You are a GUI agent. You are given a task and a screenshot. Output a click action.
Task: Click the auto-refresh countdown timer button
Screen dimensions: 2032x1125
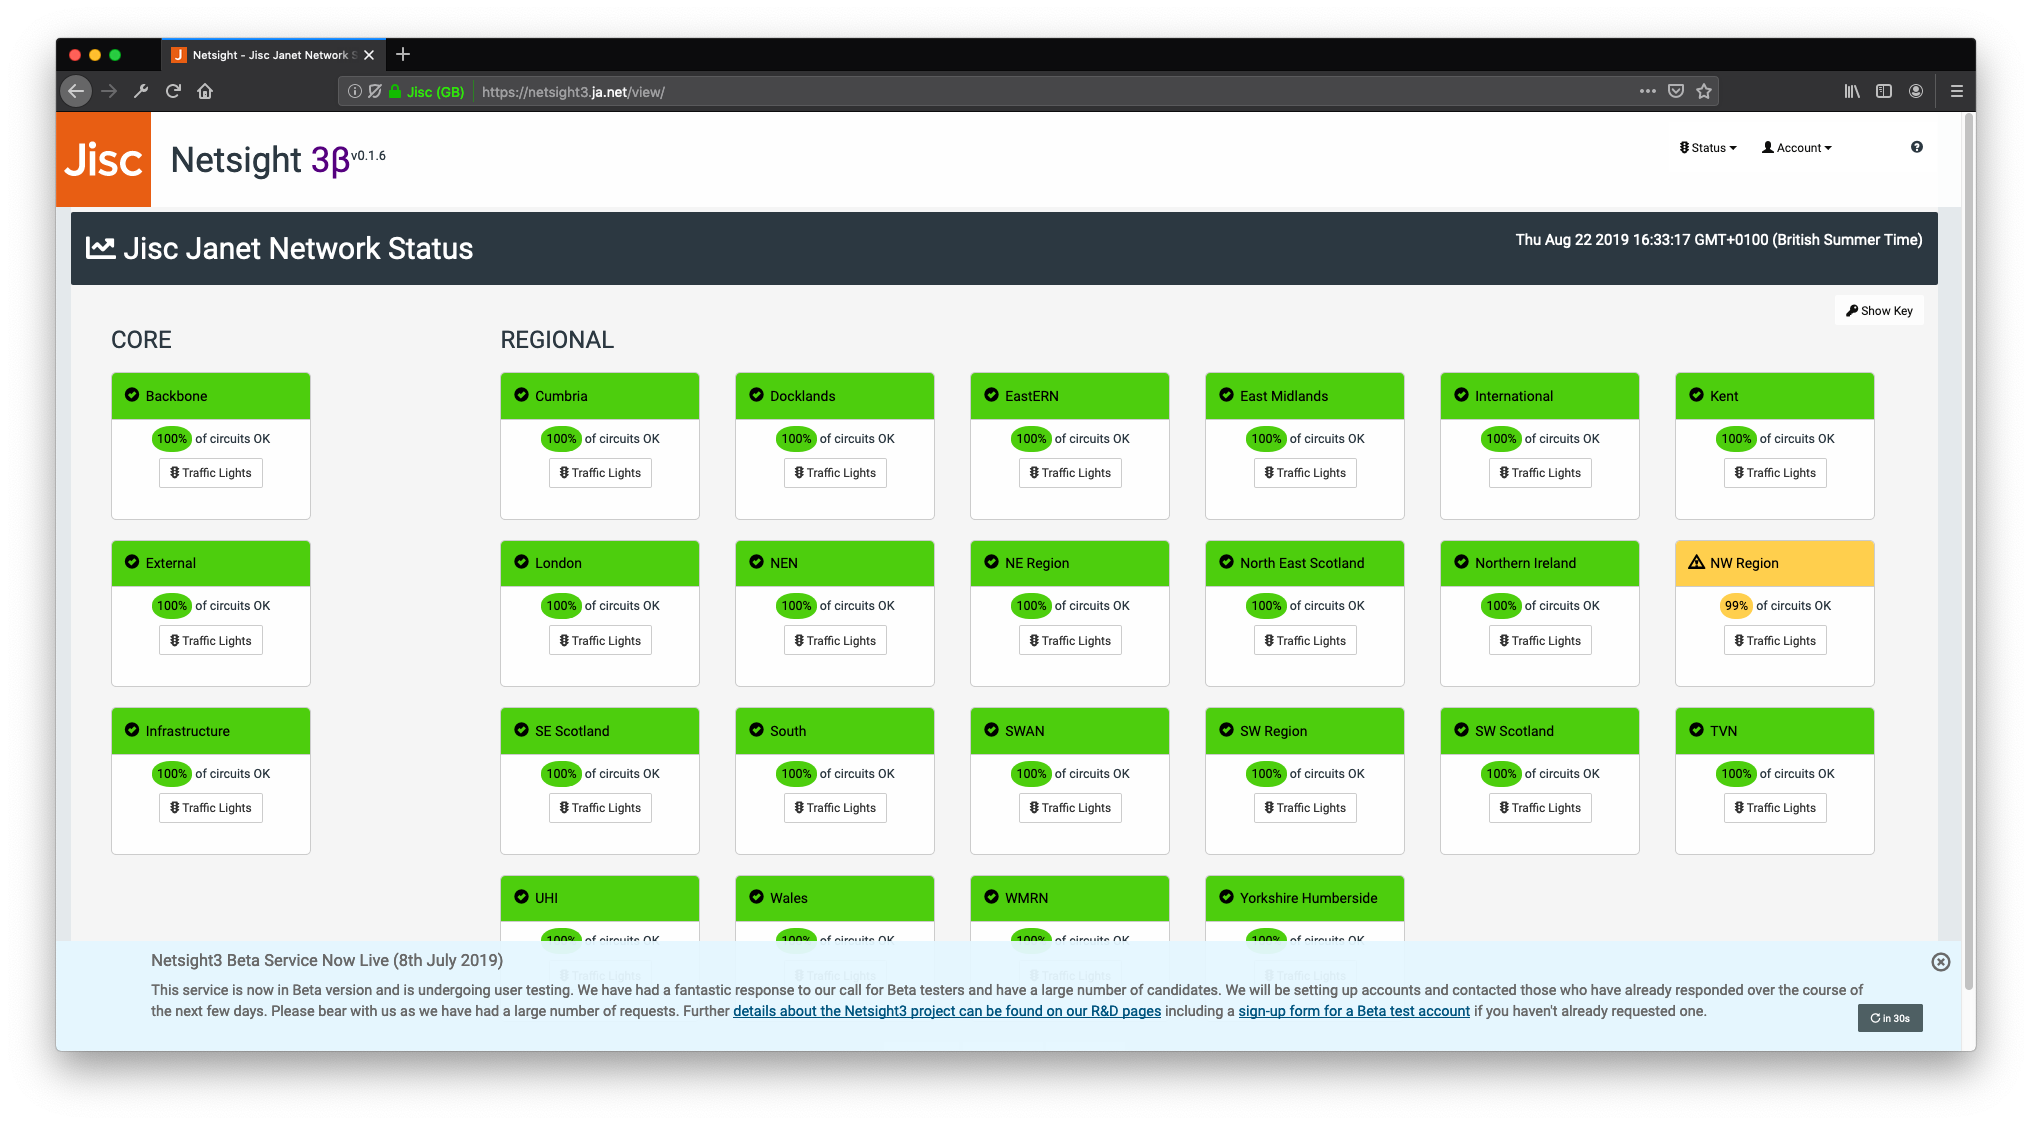(x=1889, y=1018)
